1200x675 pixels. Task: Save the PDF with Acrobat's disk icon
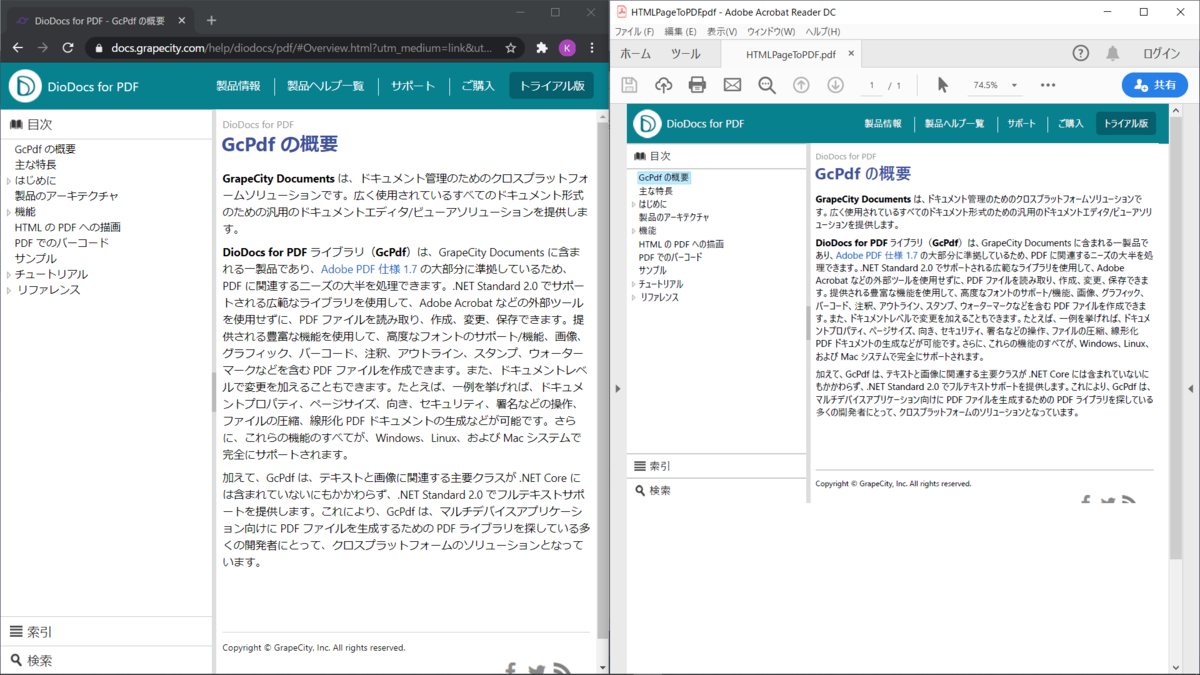pos(629,85)
